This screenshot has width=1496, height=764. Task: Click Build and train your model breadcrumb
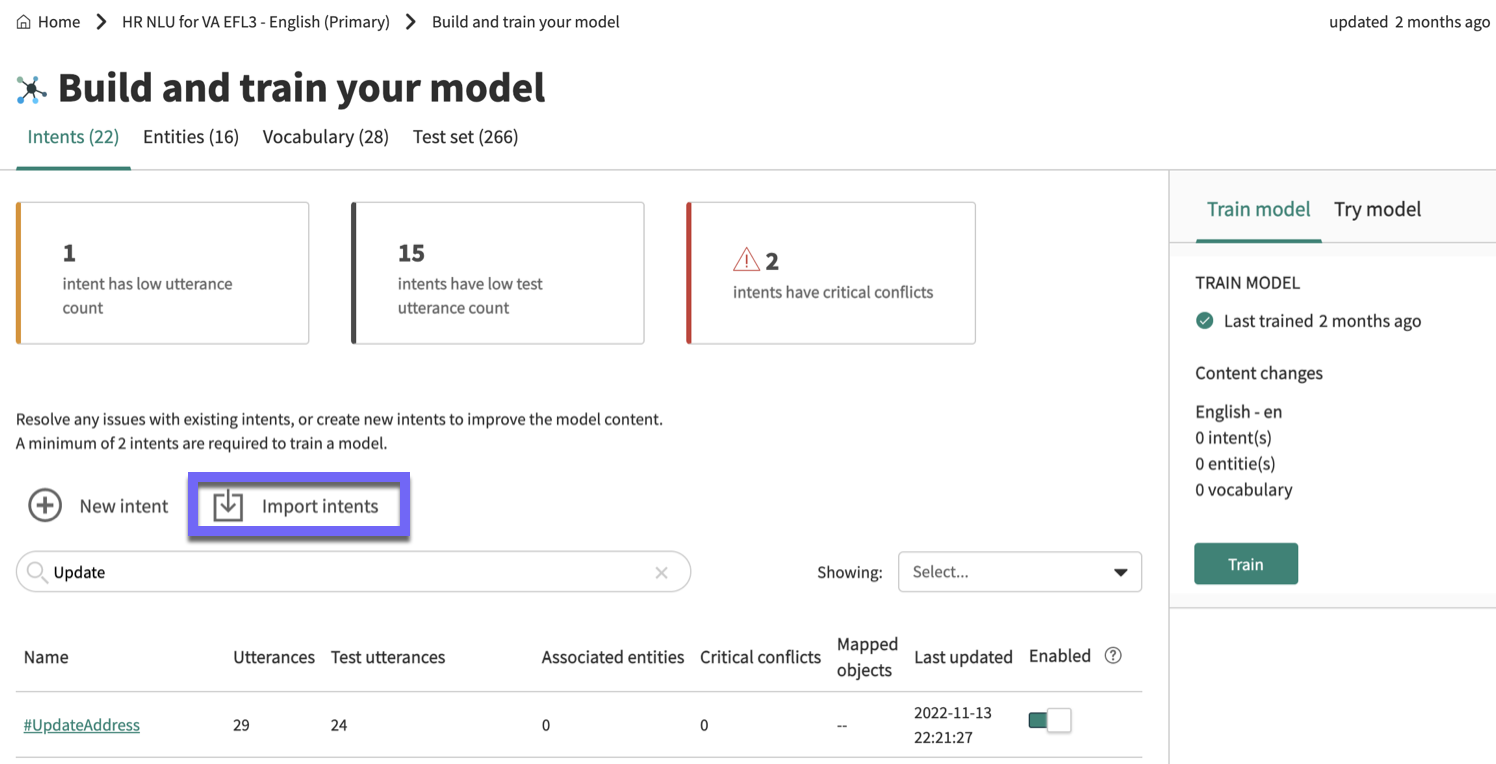click(x=526, y=22)
